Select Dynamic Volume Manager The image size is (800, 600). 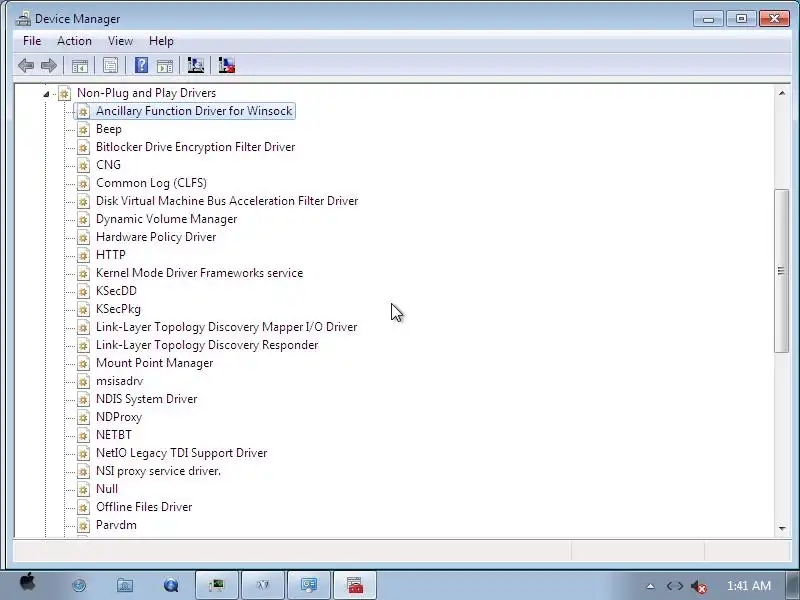166,219
